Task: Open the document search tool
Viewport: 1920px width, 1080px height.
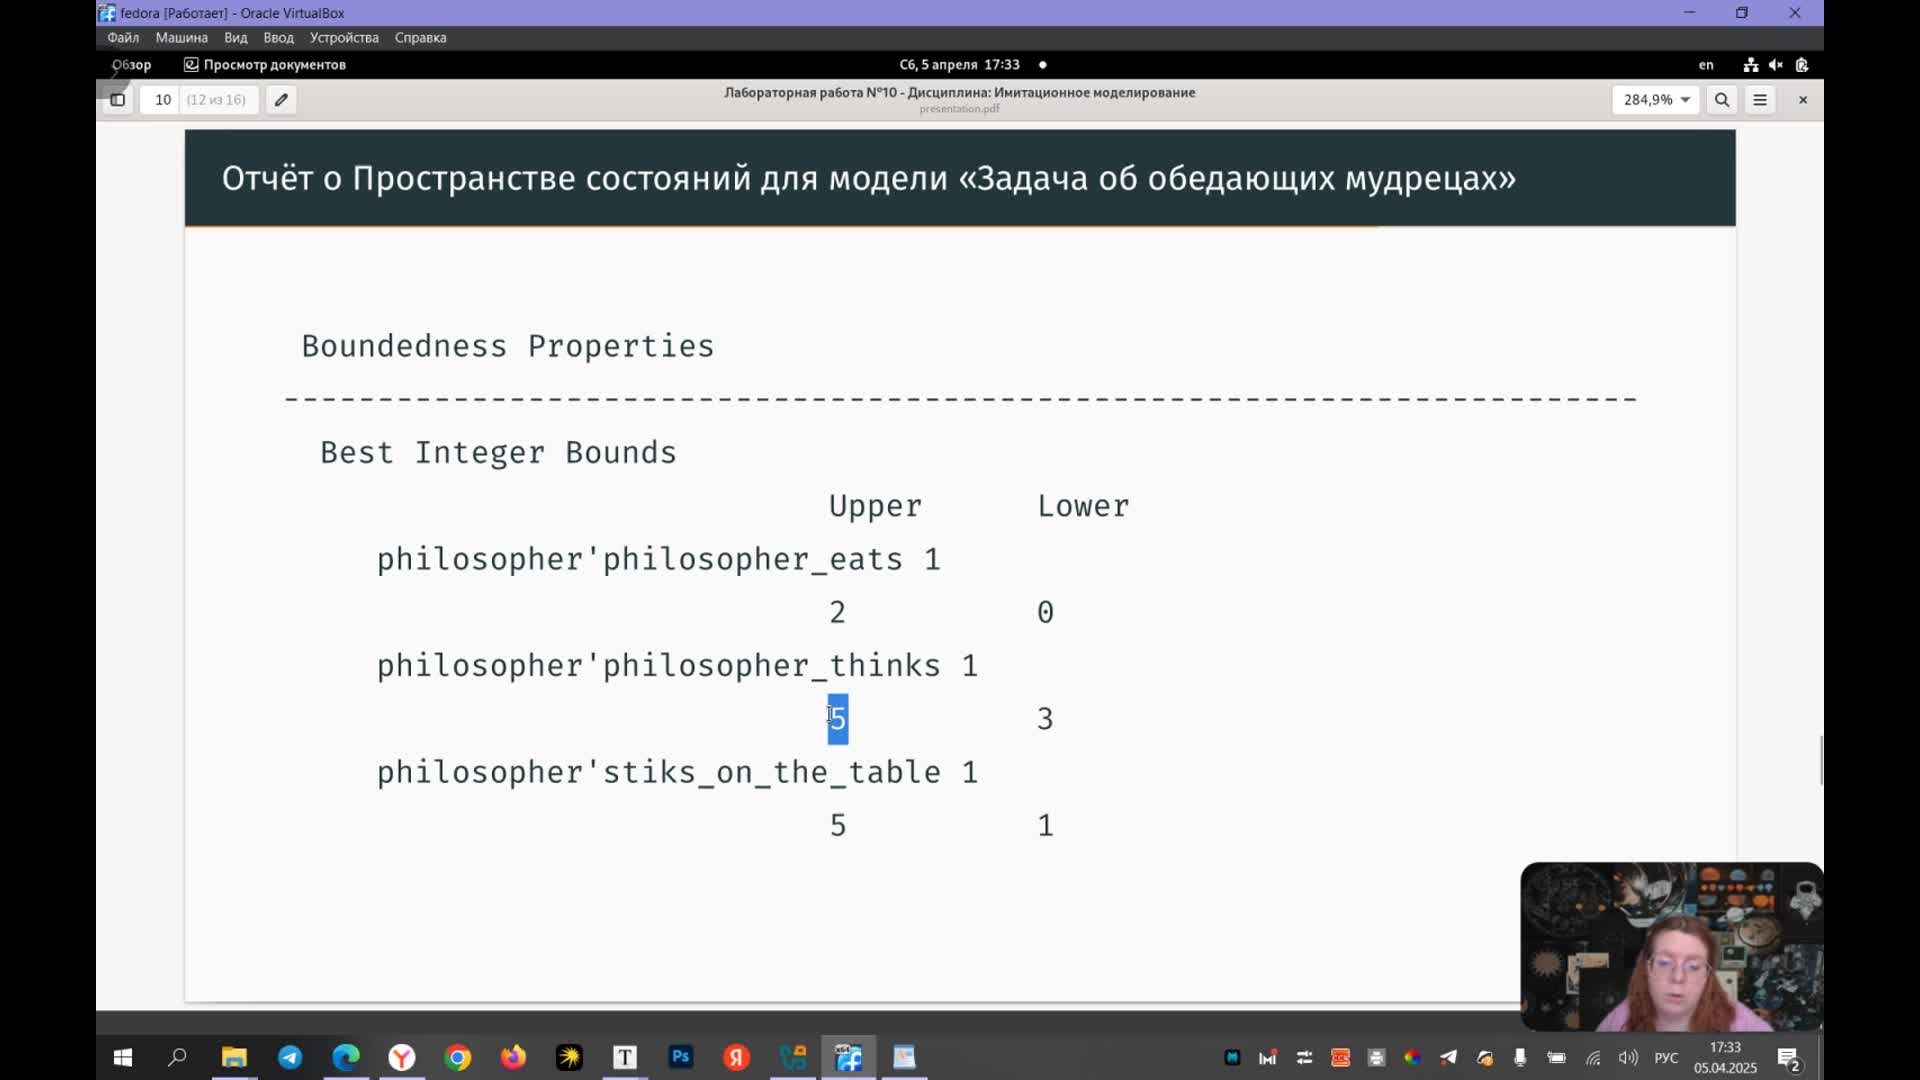Action: tap(1722, 100)
